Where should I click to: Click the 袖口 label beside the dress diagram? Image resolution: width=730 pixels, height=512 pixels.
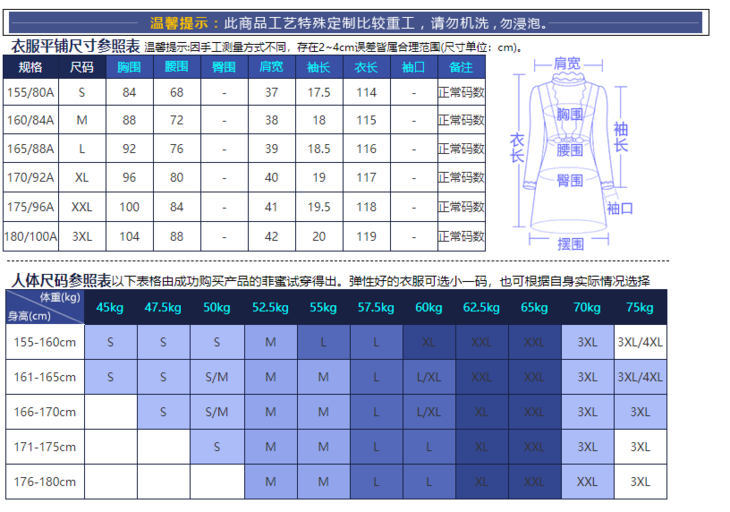pos(620,208)
